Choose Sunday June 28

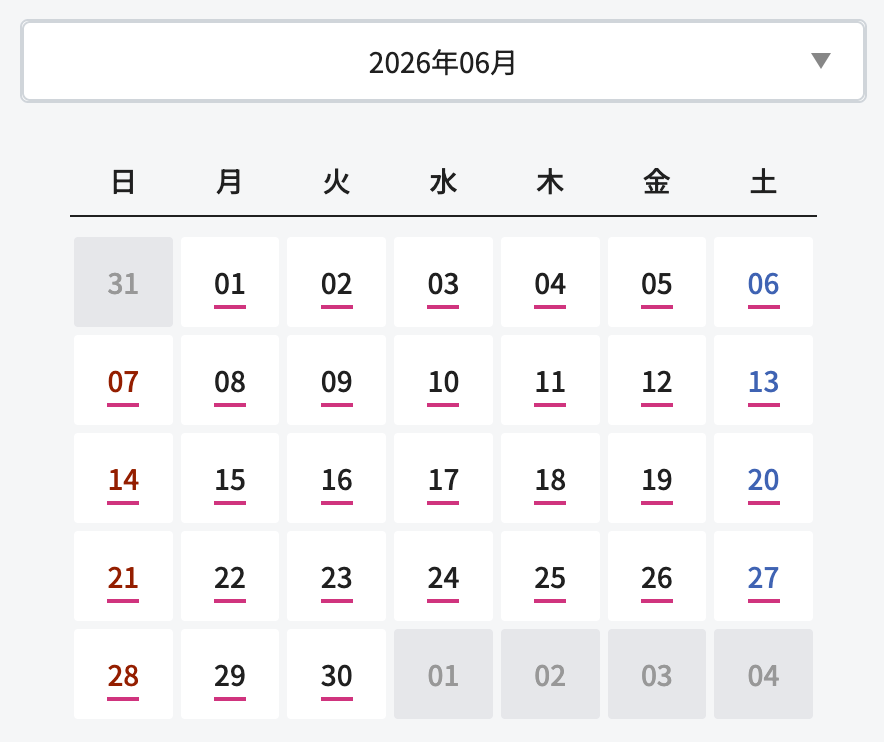tap(123, 674)
